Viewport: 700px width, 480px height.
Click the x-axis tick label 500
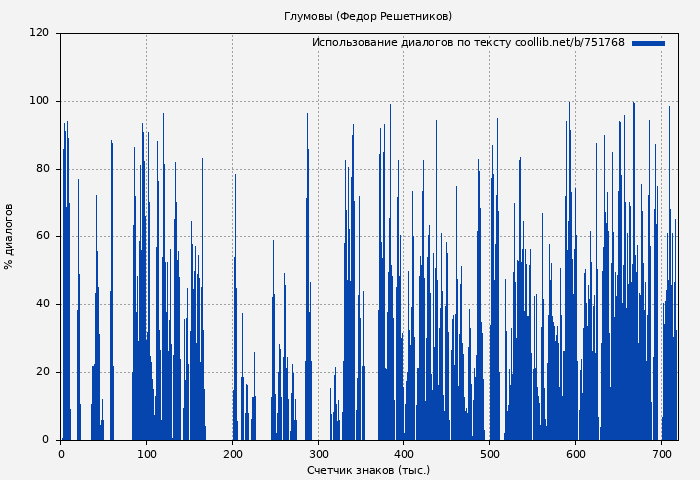coord(489,454)
